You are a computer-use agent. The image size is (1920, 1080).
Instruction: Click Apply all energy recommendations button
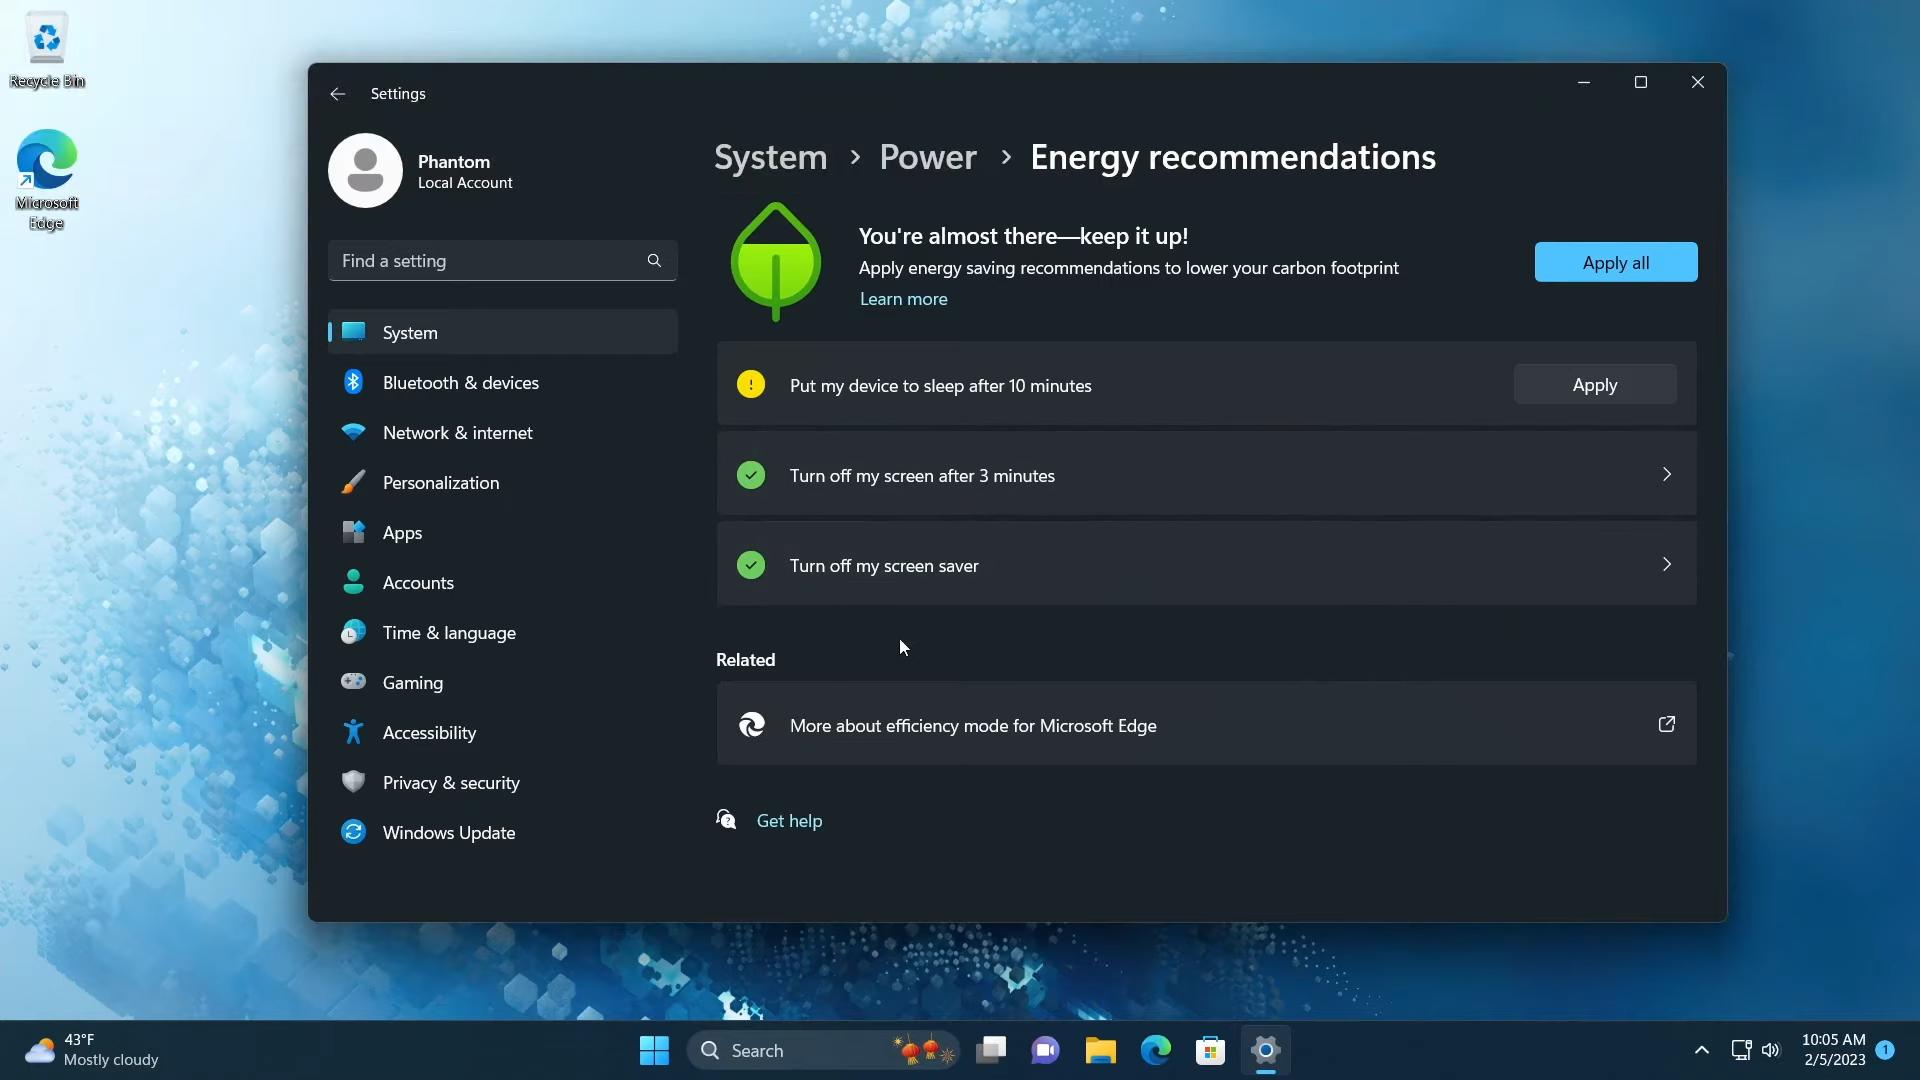pos(1615,261)
